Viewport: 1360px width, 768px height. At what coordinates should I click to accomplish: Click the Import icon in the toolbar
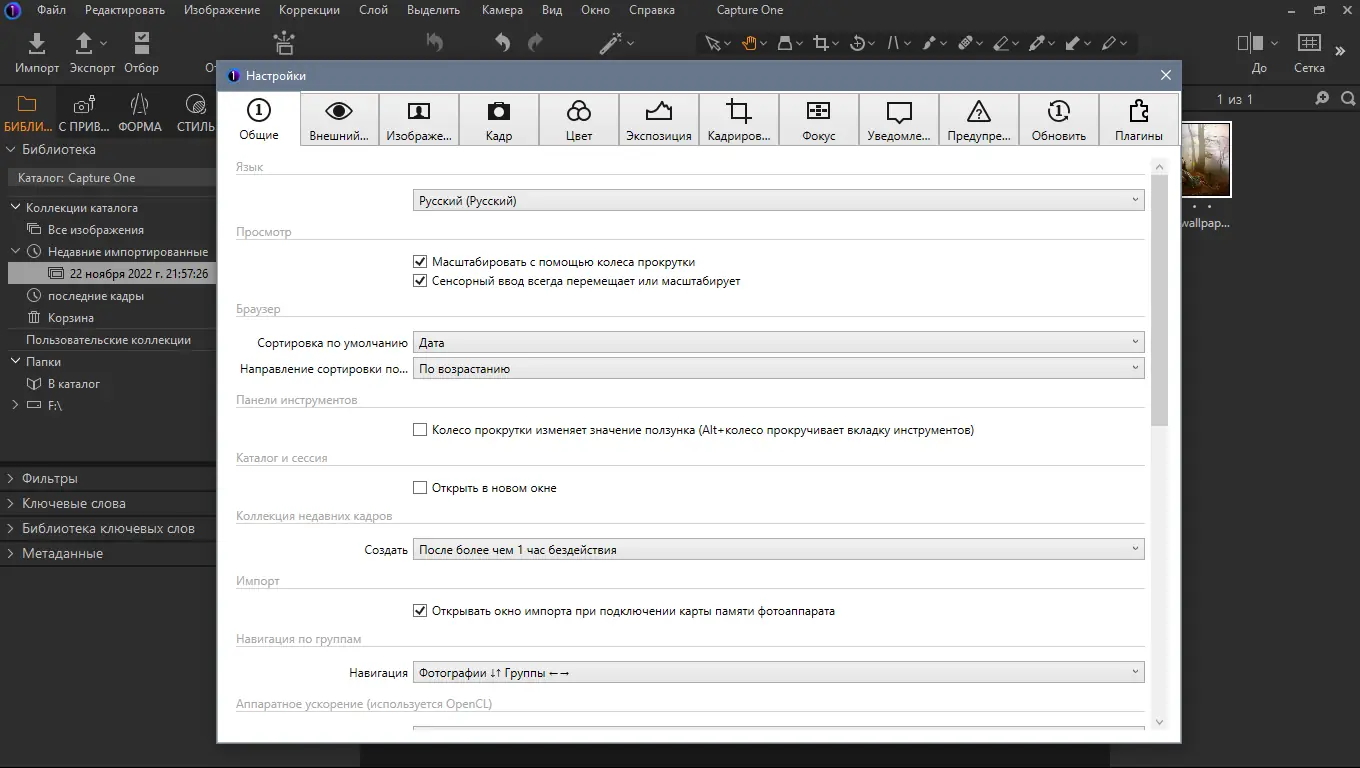(x=37, y=44)
